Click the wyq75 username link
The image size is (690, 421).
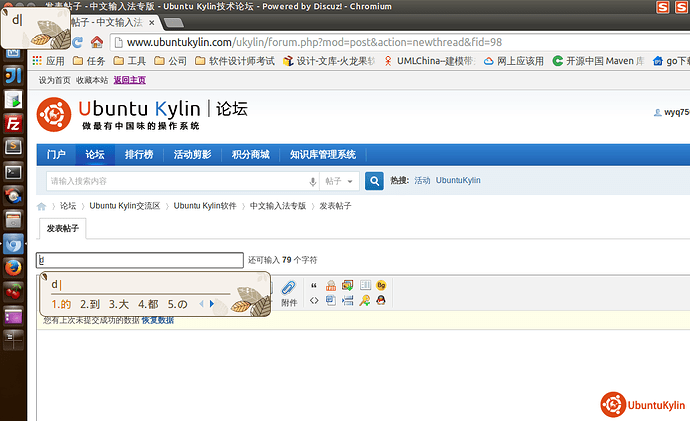pyautogui.click(x=676, y=112)
